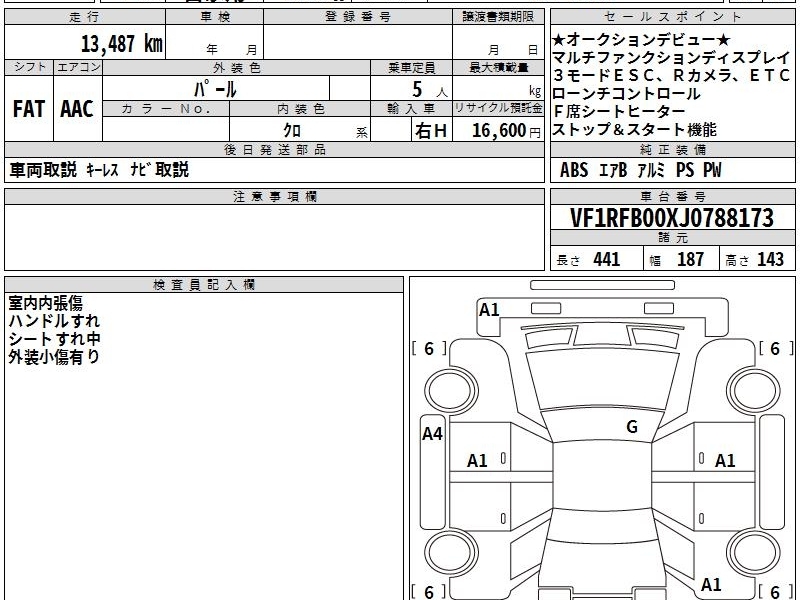Select the FAT transmission value
The height and width of the screenshot is (600, 800).
[29, 109]
